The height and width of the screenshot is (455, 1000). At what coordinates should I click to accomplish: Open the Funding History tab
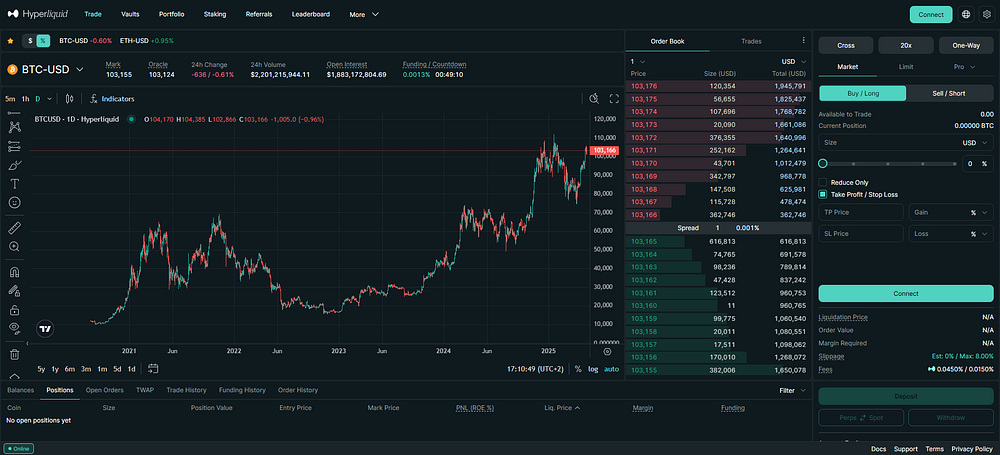[242, 390]
